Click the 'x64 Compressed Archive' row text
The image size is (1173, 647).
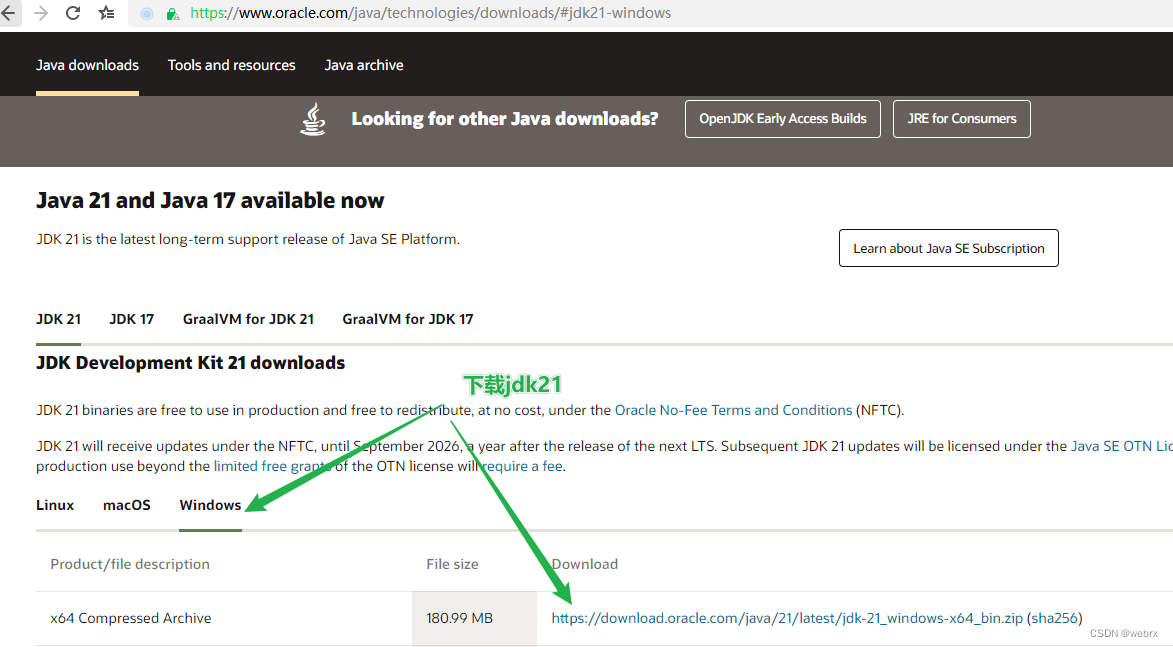tap(131, 618)
